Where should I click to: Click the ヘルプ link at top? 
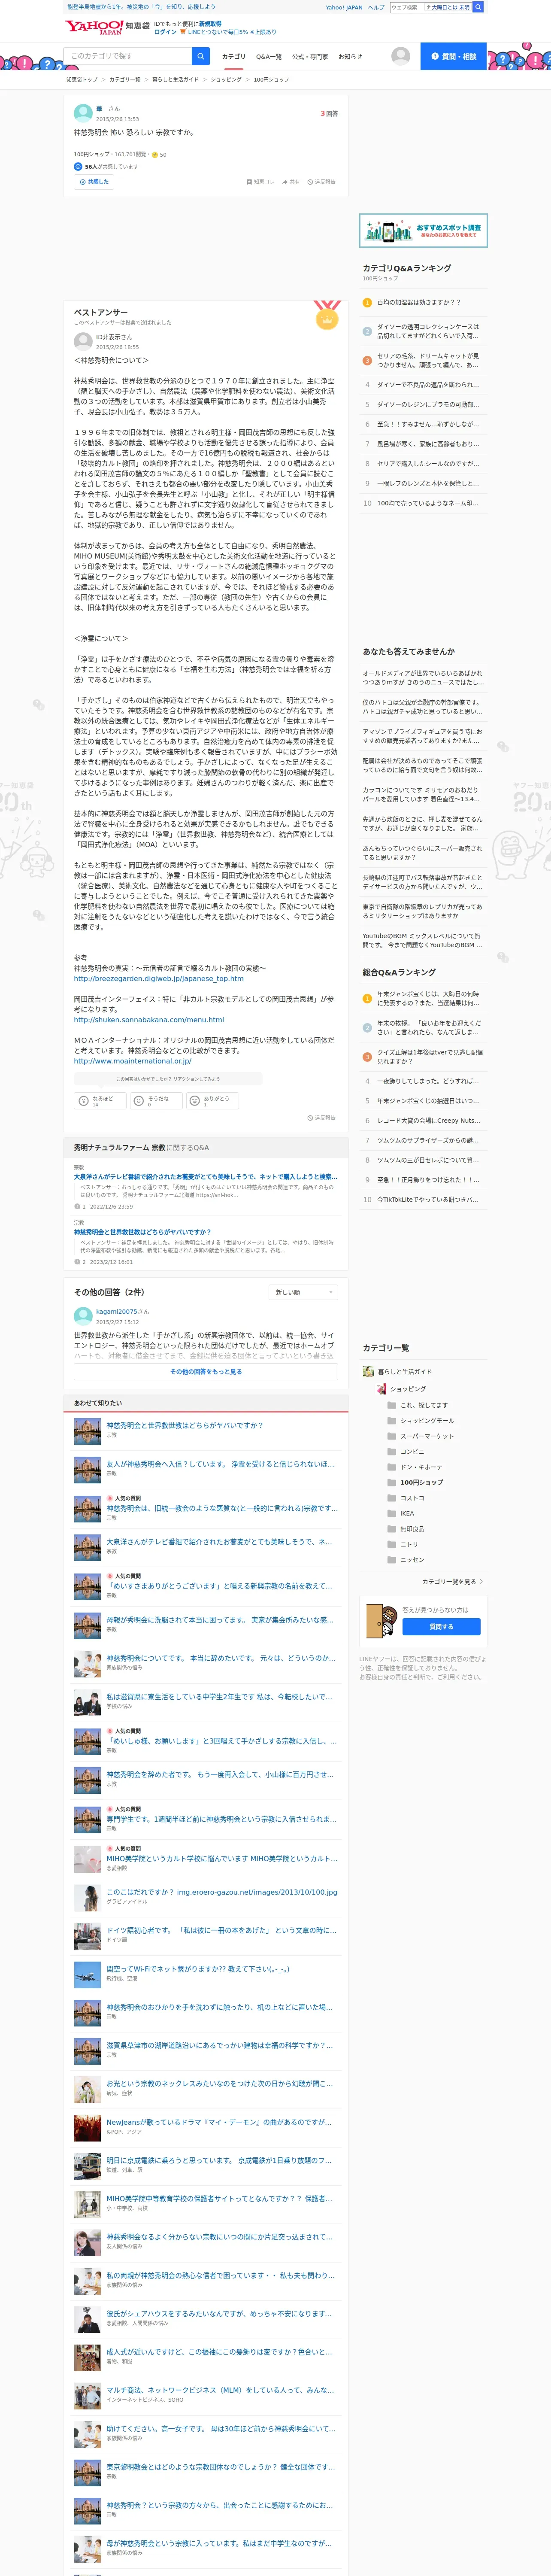(x=376, y=7)
